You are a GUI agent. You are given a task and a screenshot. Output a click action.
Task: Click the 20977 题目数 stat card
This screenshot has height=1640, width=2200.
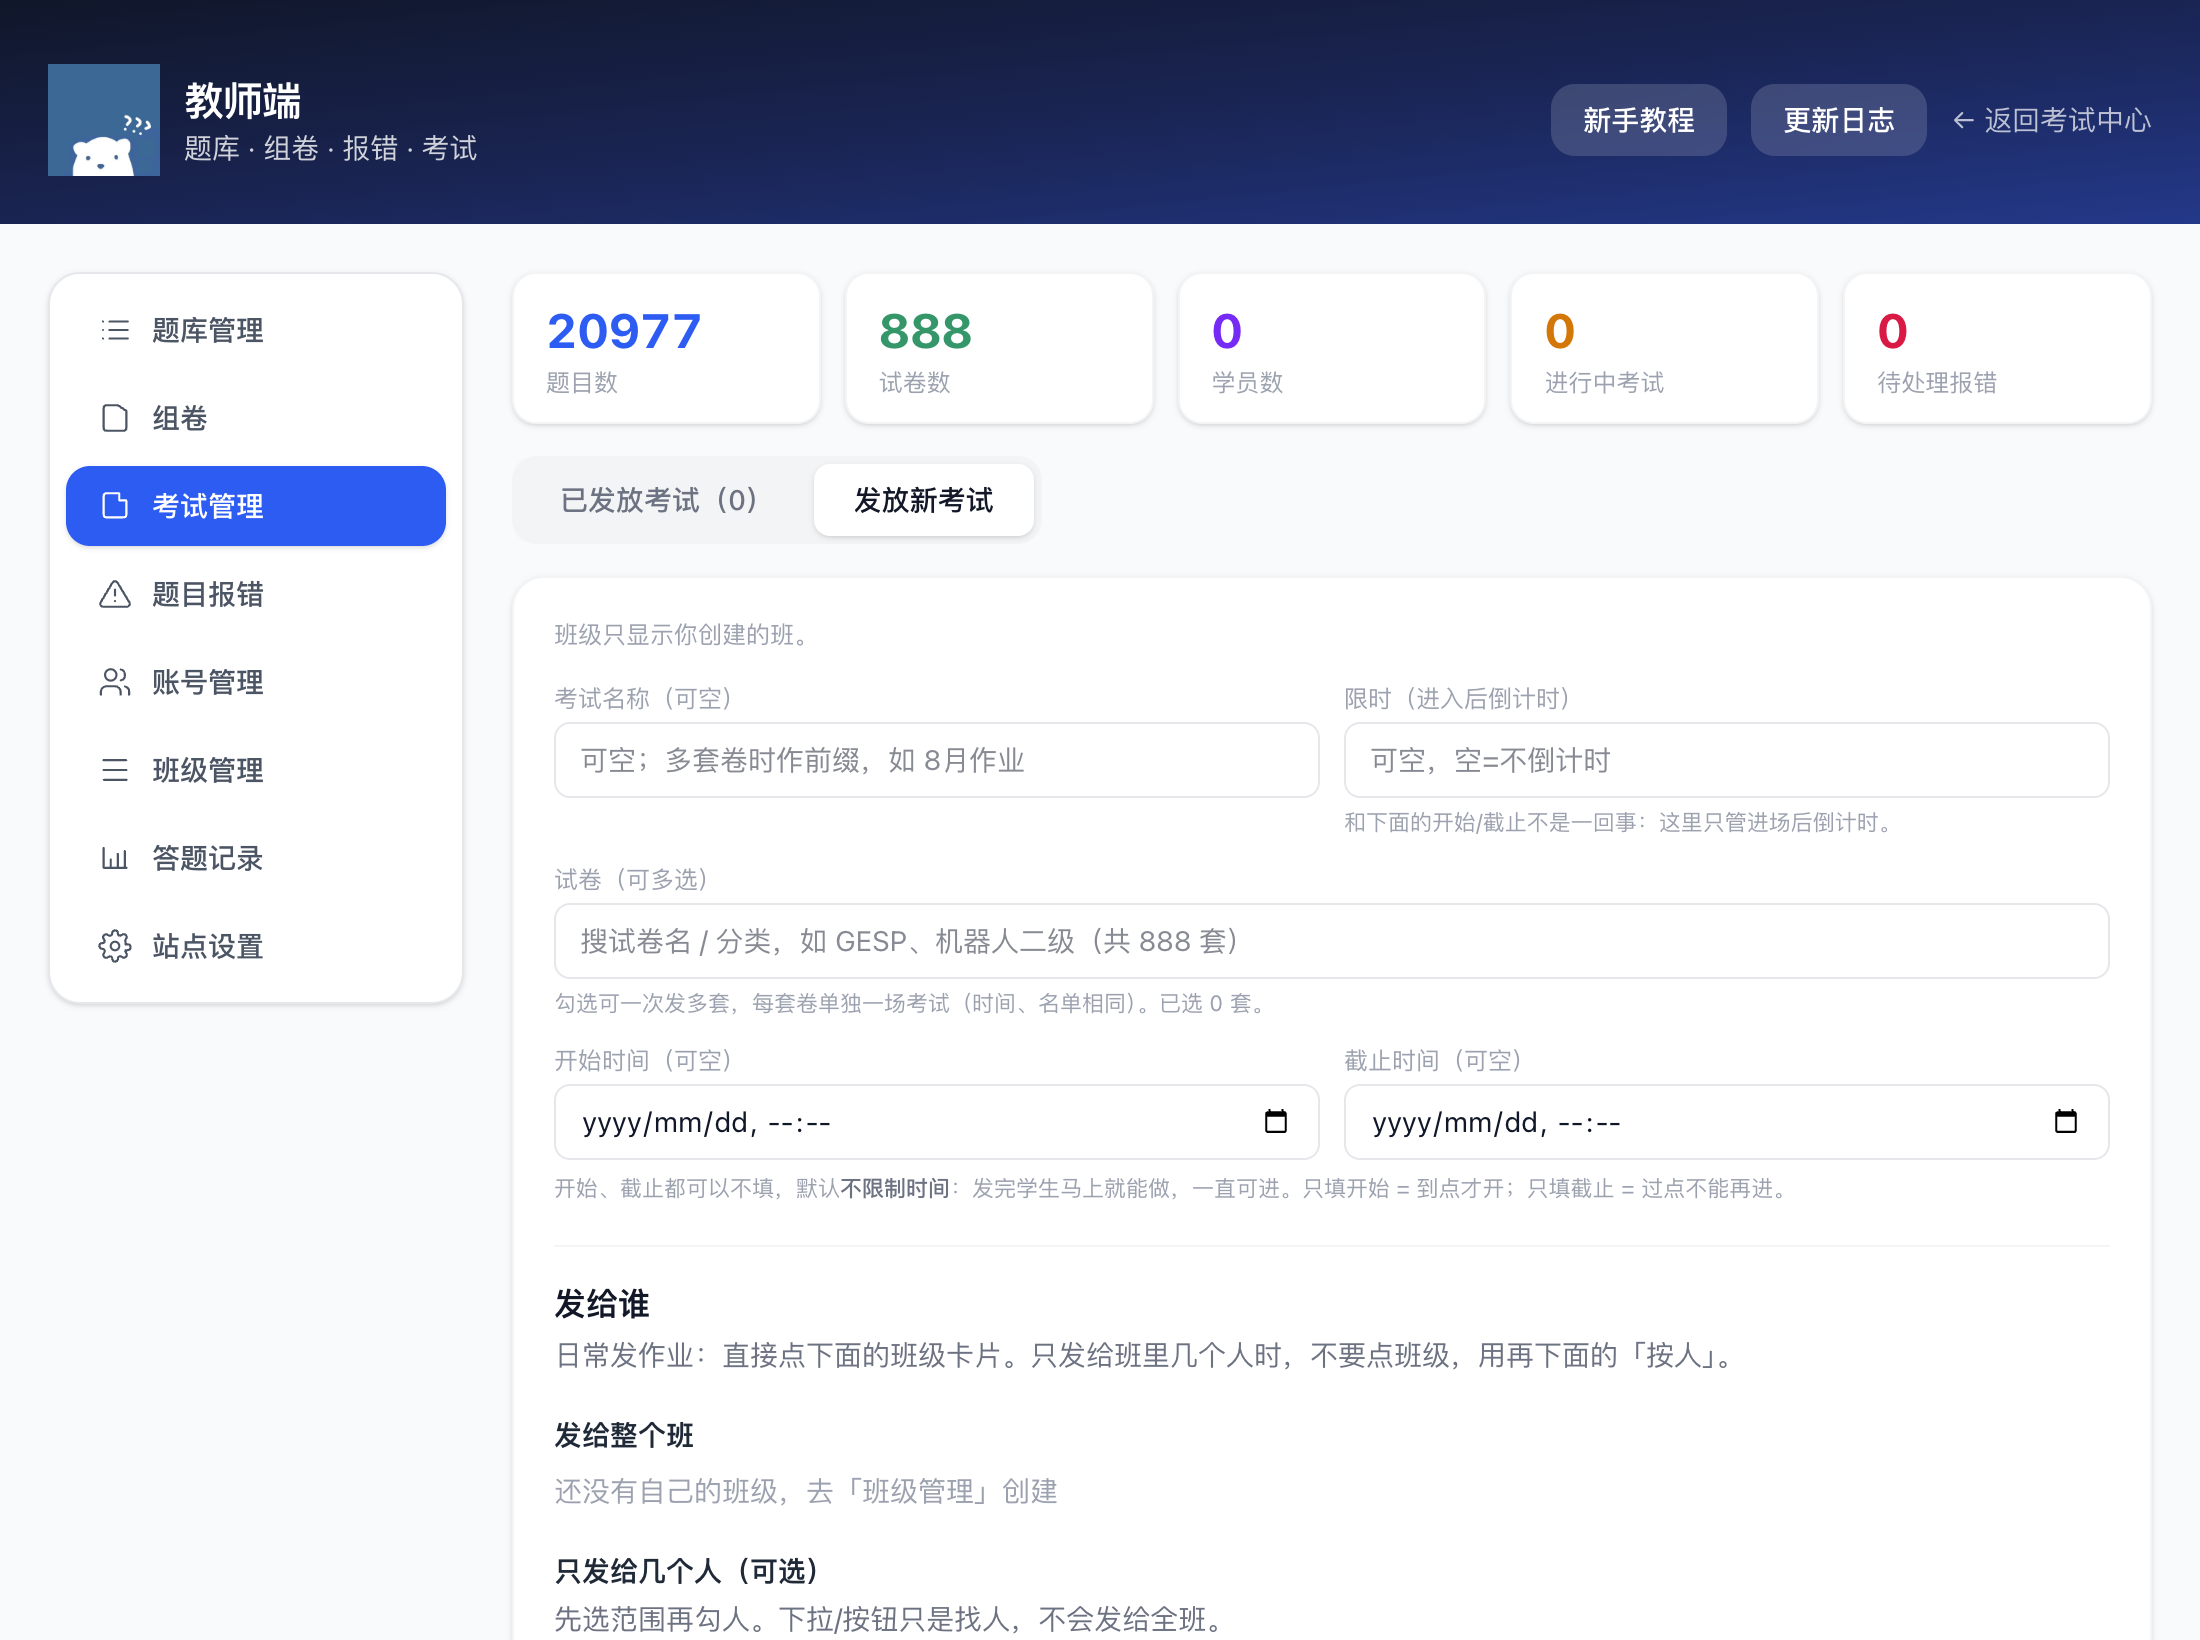pyautogui.click(x=666, y=349)
